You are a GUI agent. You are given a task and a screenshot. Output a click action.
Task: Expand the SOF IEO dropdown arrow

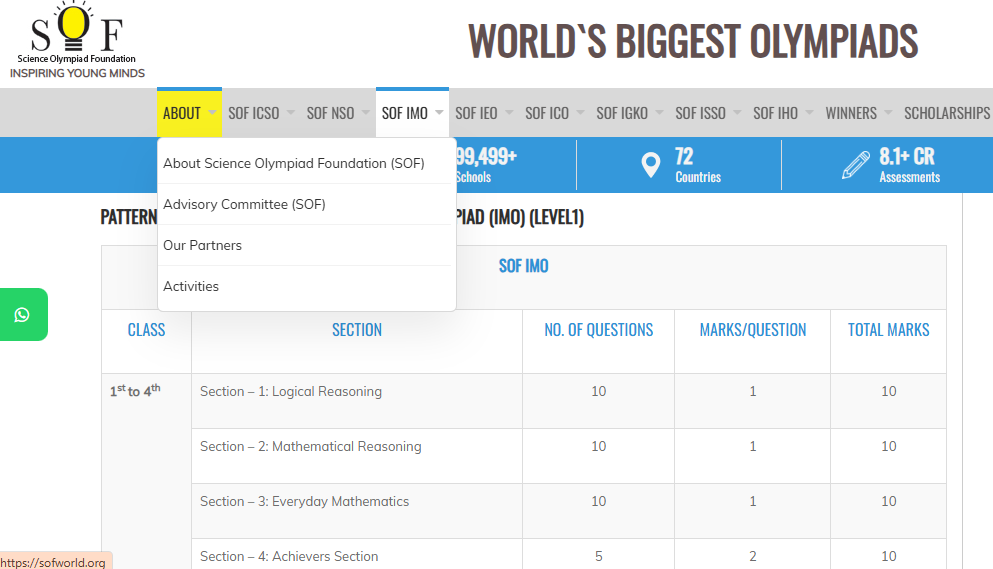coord(509,113)
